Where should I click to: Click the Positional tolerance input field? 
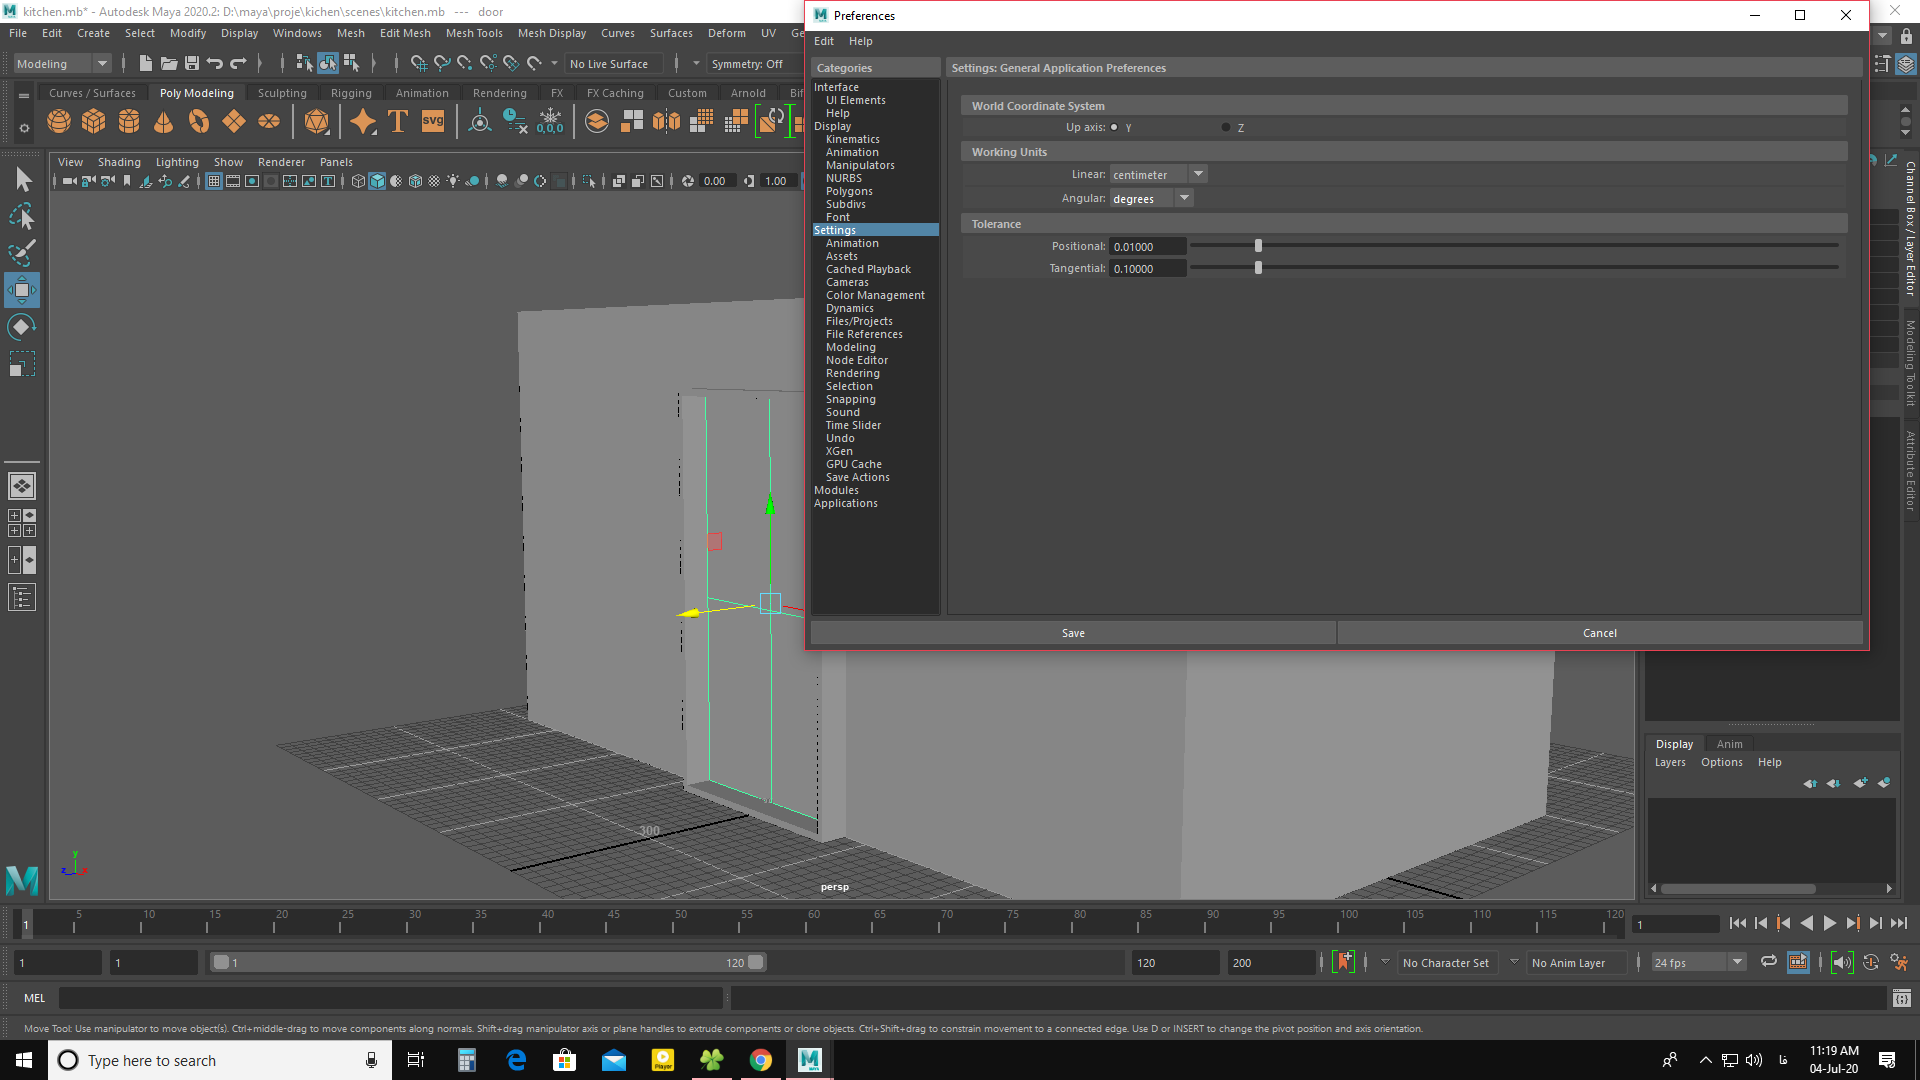coord(1146,247)
